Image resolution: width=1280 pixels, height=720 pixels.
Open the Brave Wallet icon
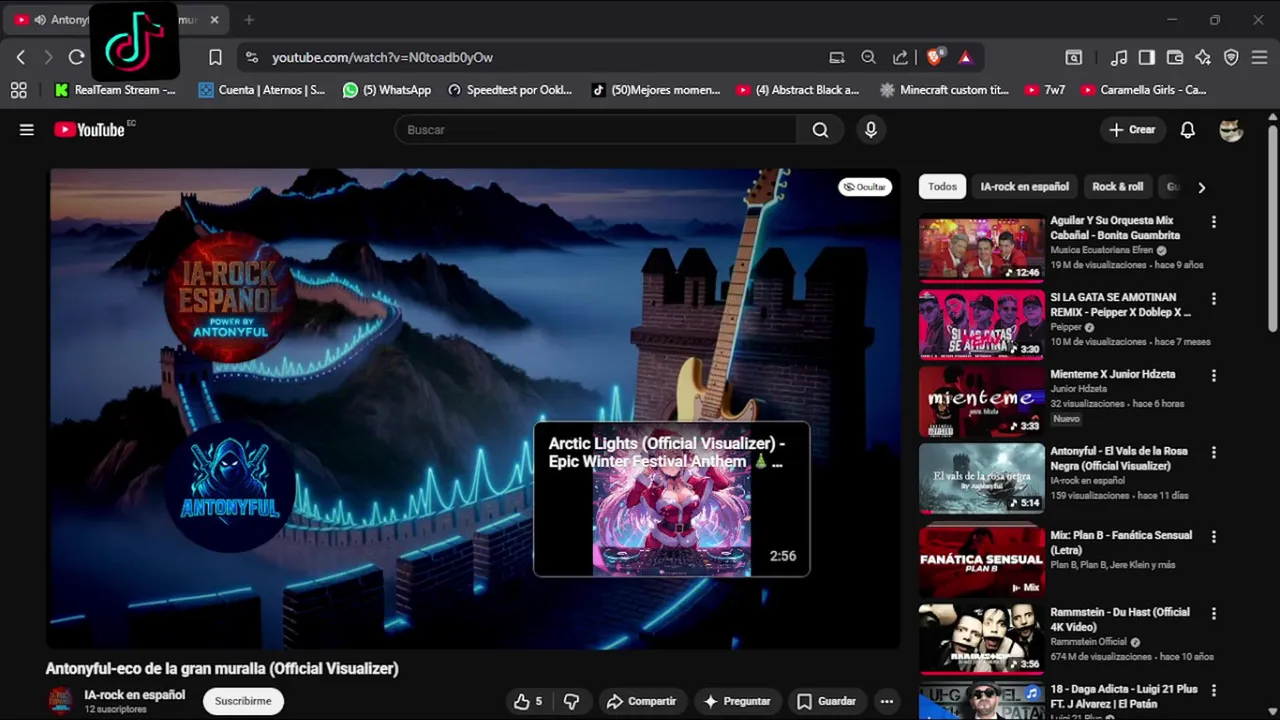point(1175,57)
